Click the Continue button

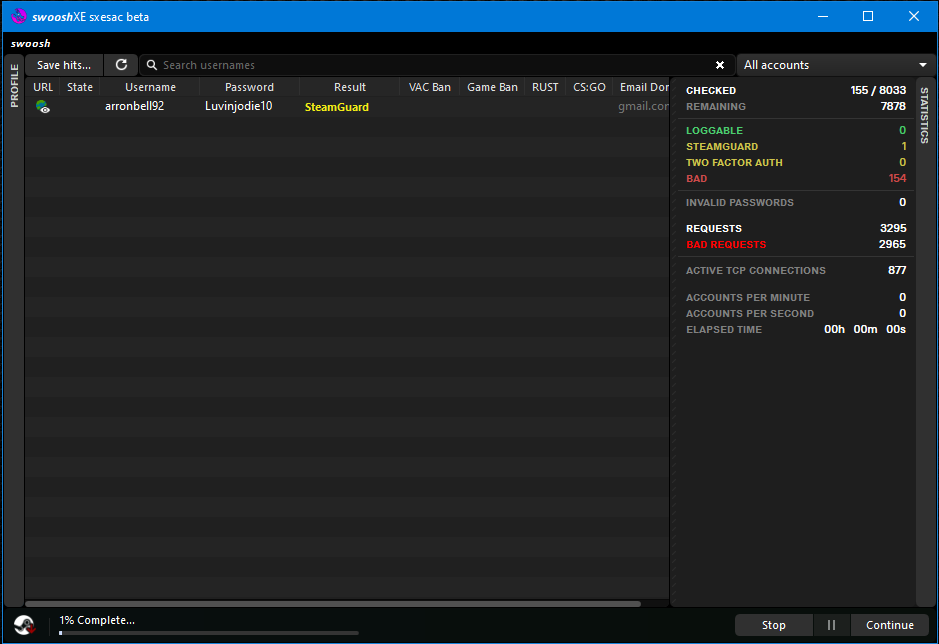point(889,625)
